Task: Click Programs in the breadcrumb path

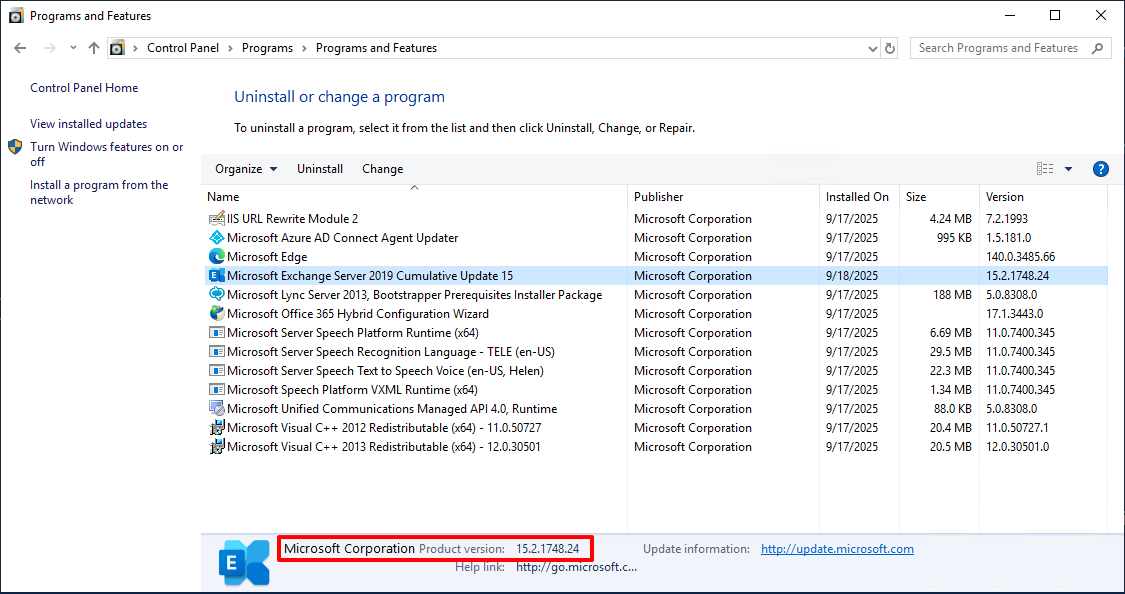Action: [268, 48]
